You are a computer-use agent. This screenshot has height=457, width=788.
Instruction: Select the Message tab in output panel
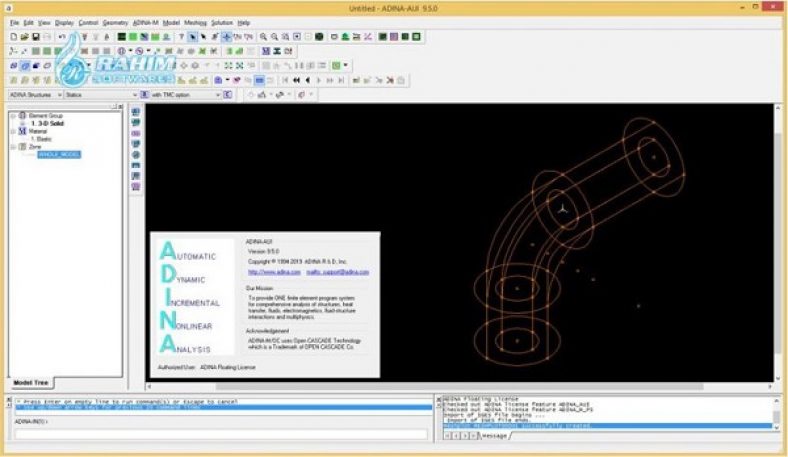495,435
